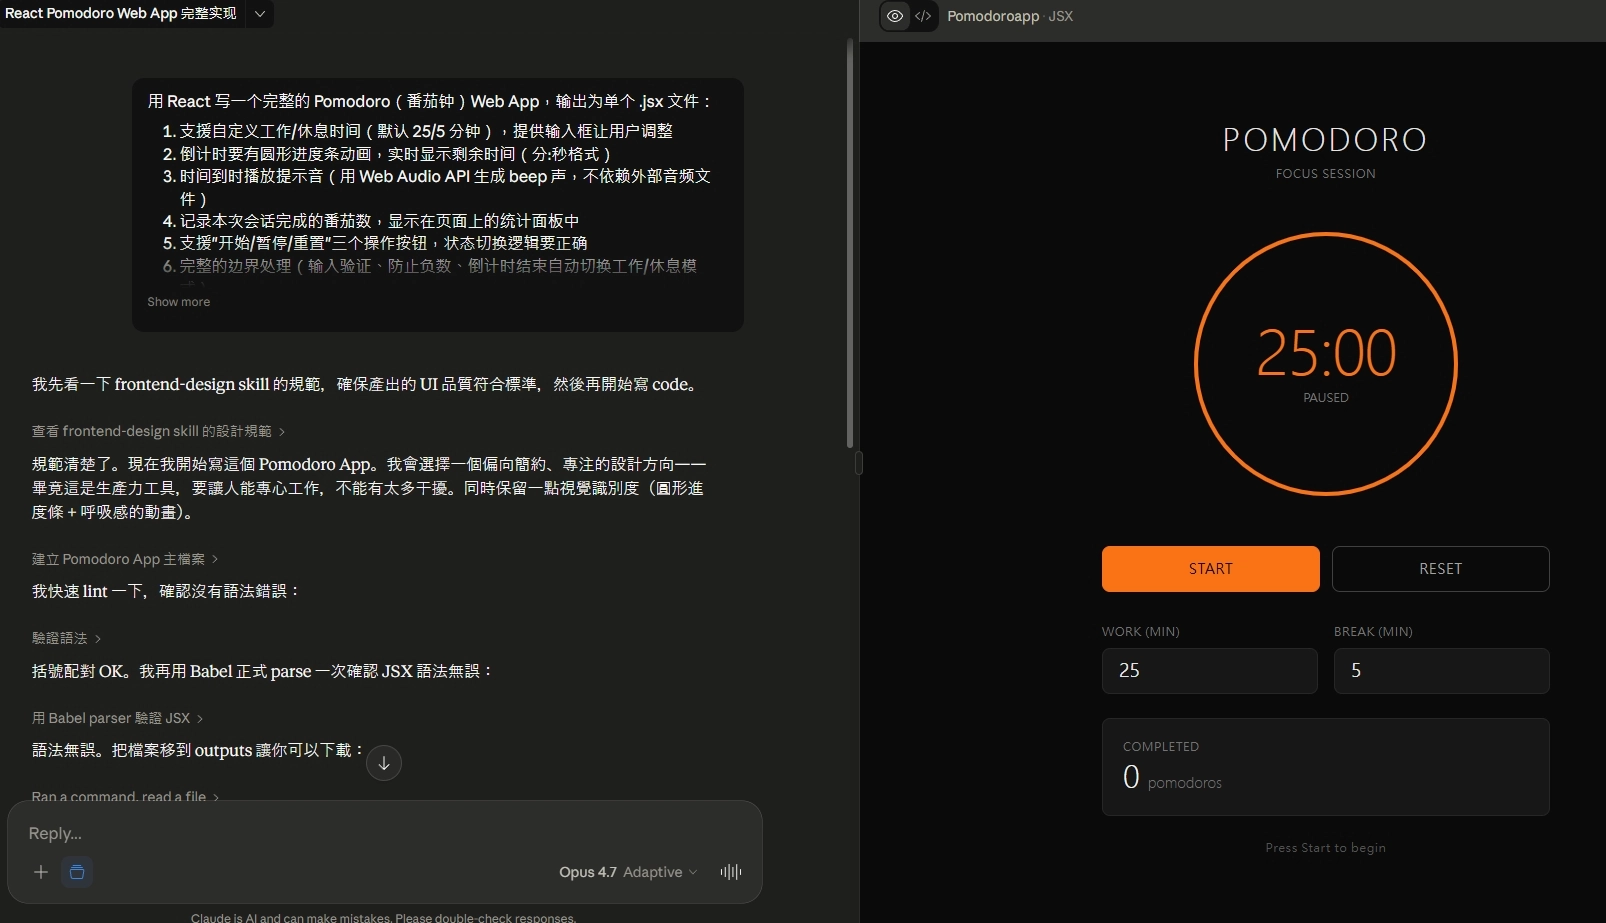Image resolution: width=1606 pixels, height=923 pixels.
Task: Switch to code view using the </> icon
Action: [x=923, y=16]
